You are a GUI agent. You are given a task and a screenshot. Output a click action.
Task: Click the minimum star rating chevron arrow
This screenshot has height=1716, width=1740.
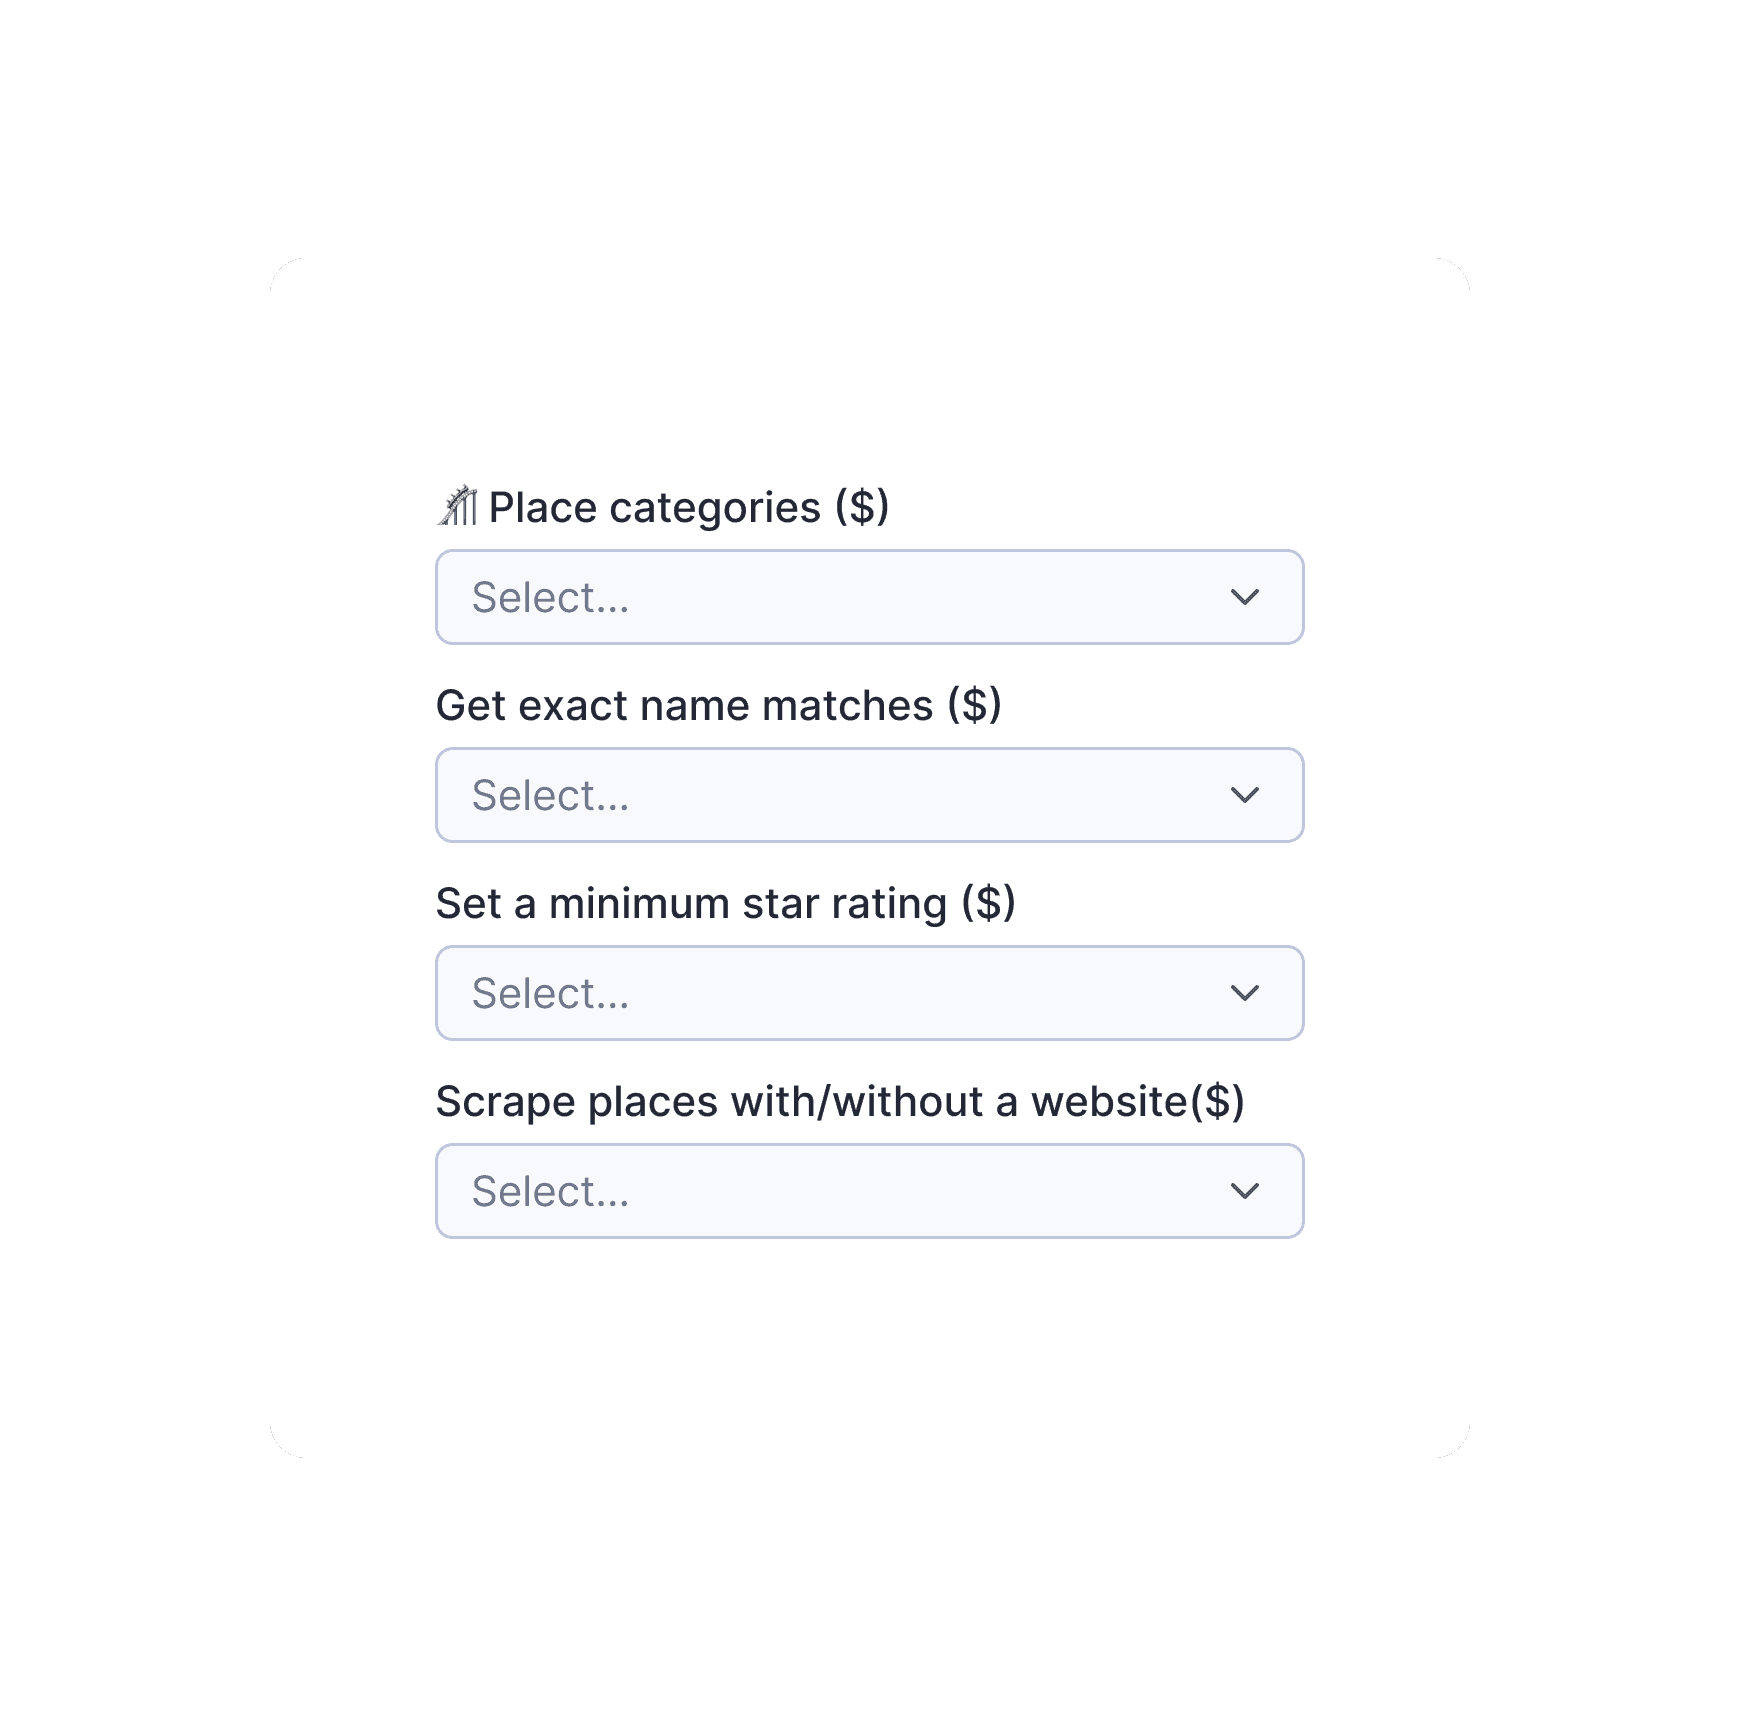pyautogui.click(x=1244, y=993)
